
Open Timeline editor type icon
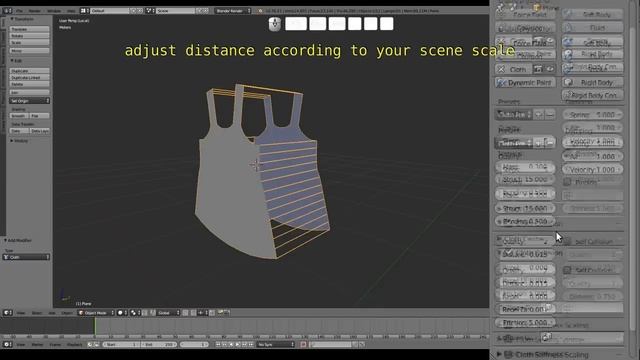(7, 344)
